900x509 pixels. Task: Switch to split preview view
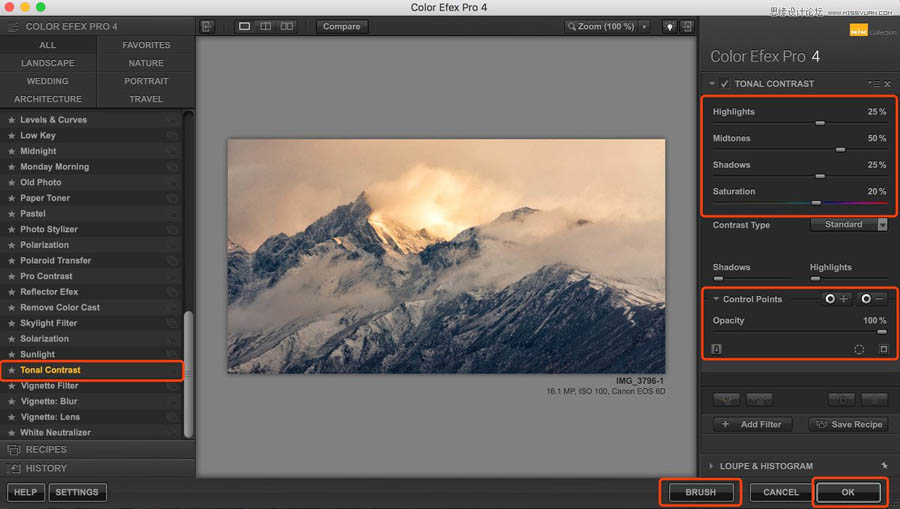point(265,26)
